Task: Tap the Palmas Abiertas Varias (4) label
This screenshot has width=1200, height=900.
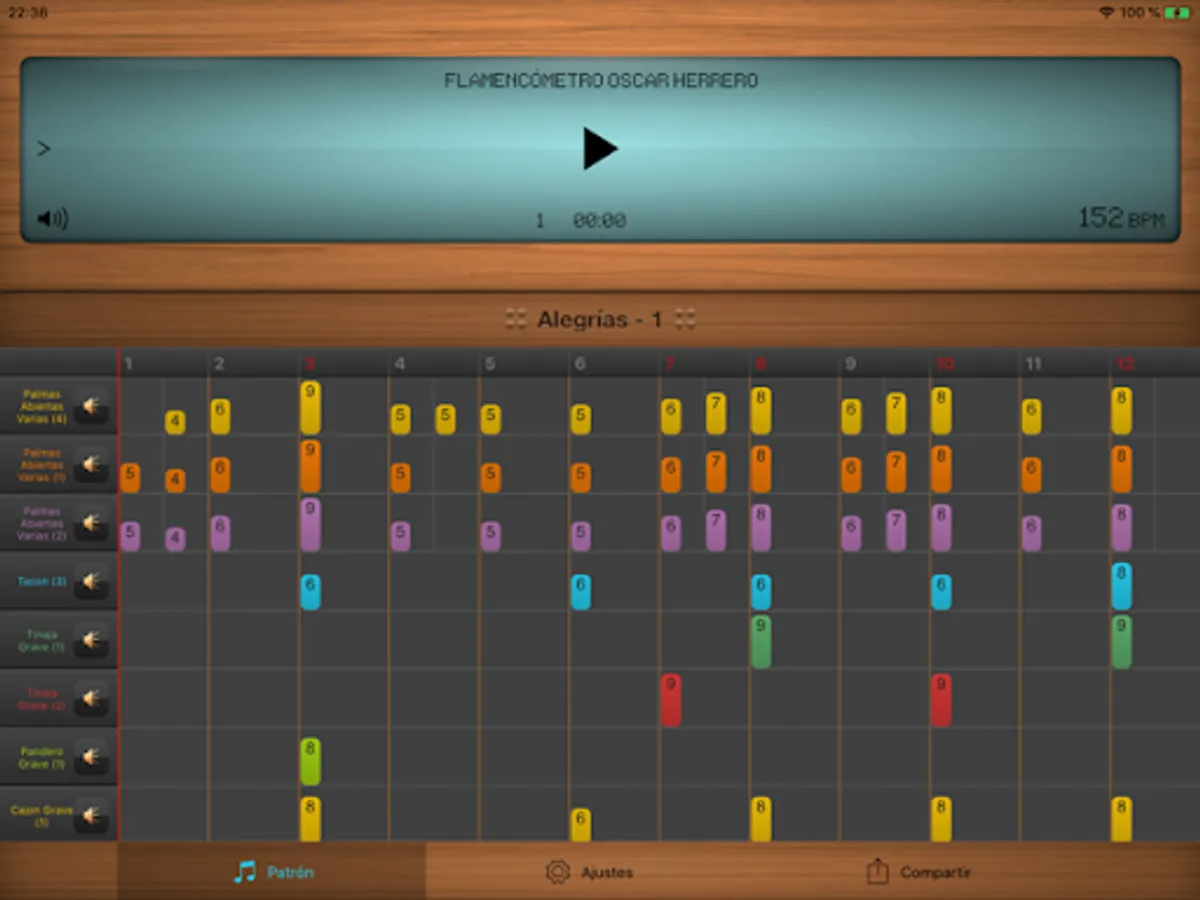Action: [40, 406]
